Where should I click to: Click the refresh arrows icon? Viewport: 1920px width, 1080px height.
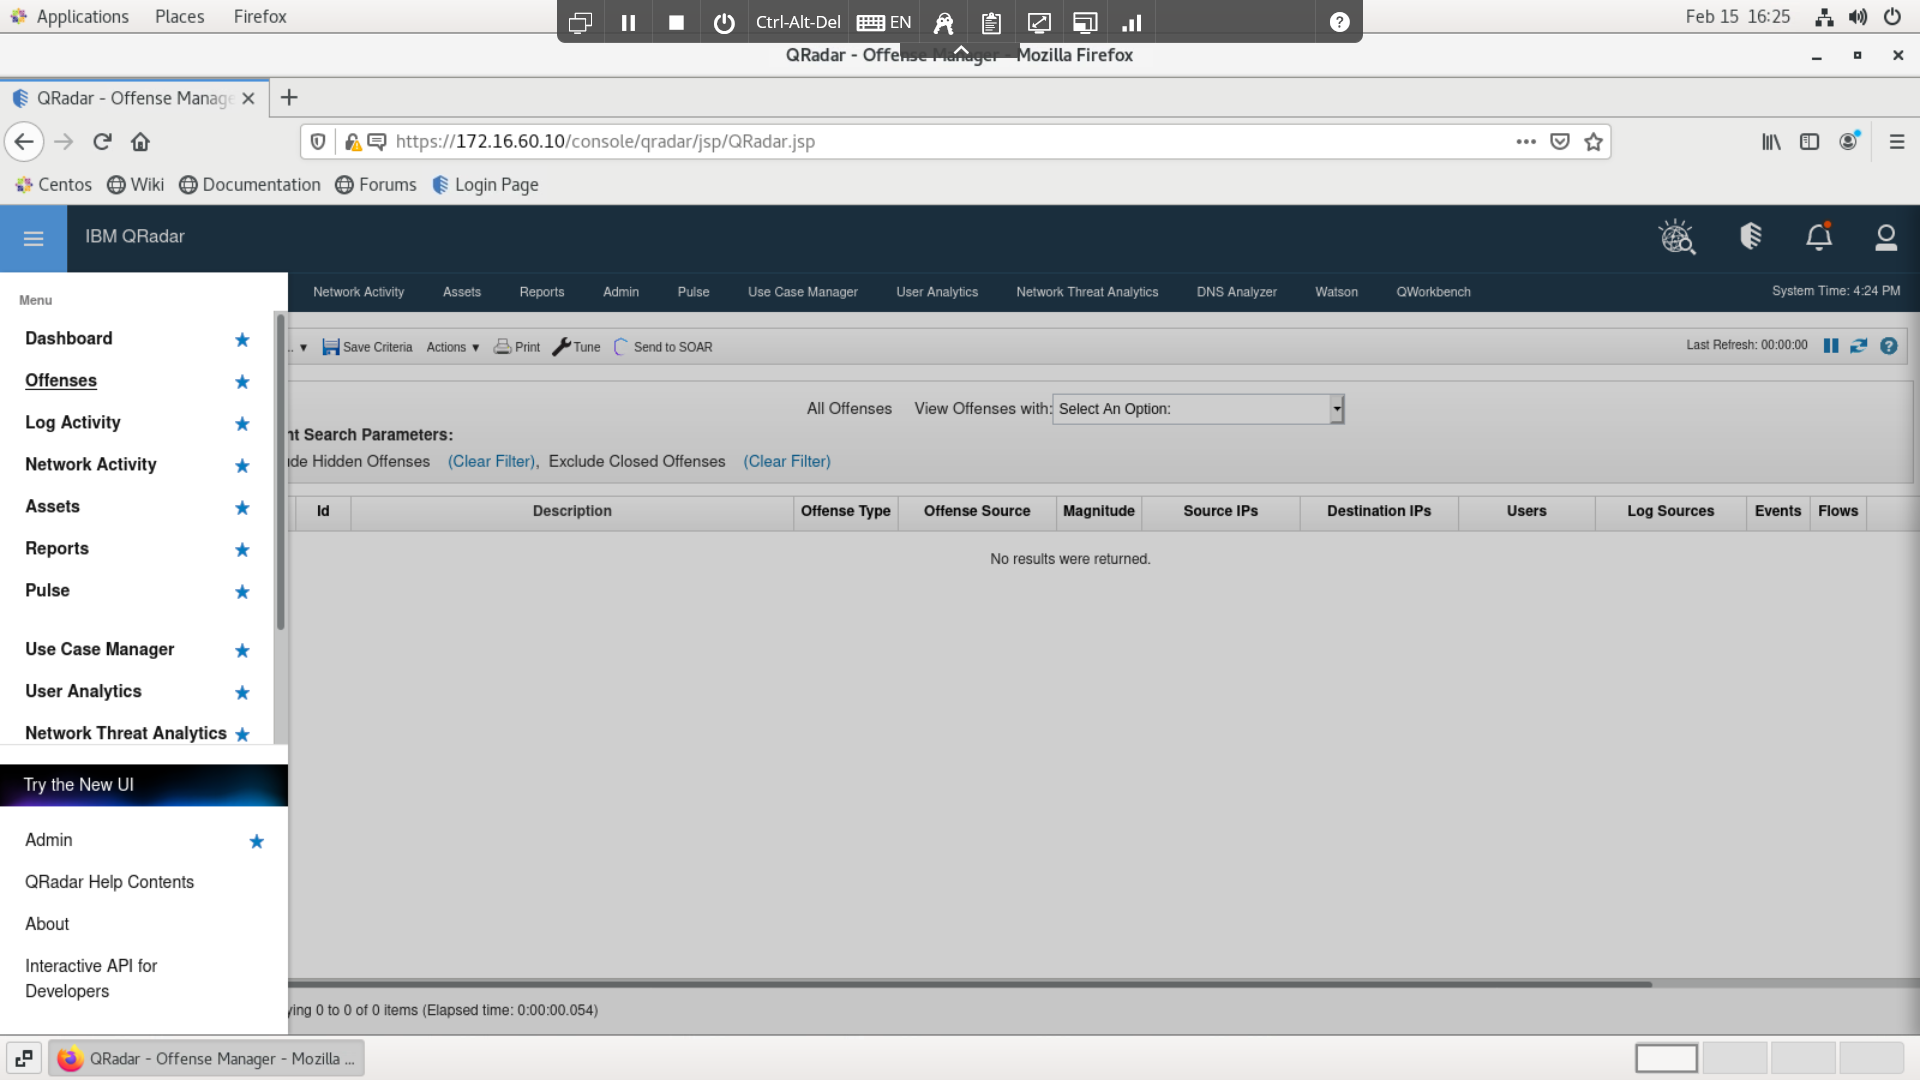coord(1858,346)
